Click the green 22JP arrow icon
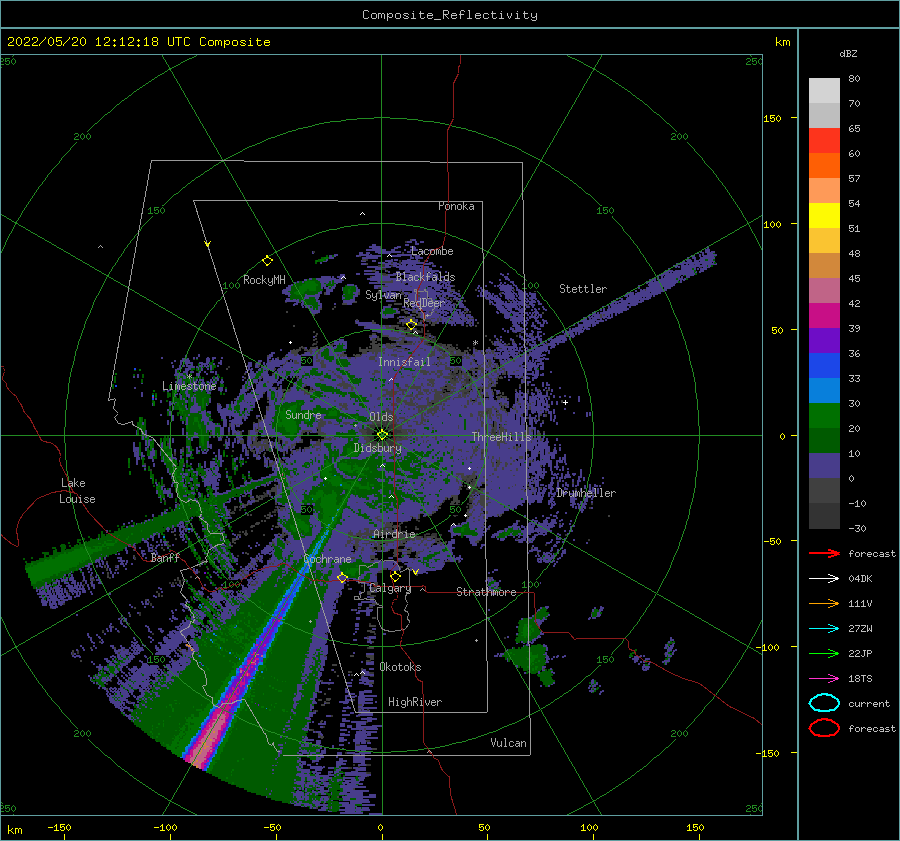 [x=824, y=653]
